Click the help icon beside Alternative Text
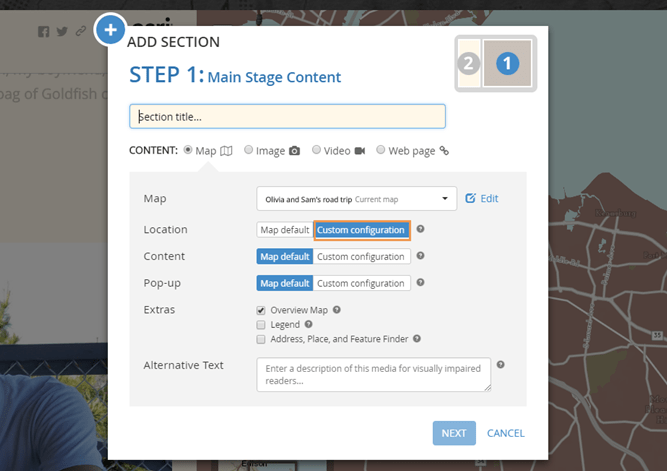This screenshot has height=471, width=667. 500,365
